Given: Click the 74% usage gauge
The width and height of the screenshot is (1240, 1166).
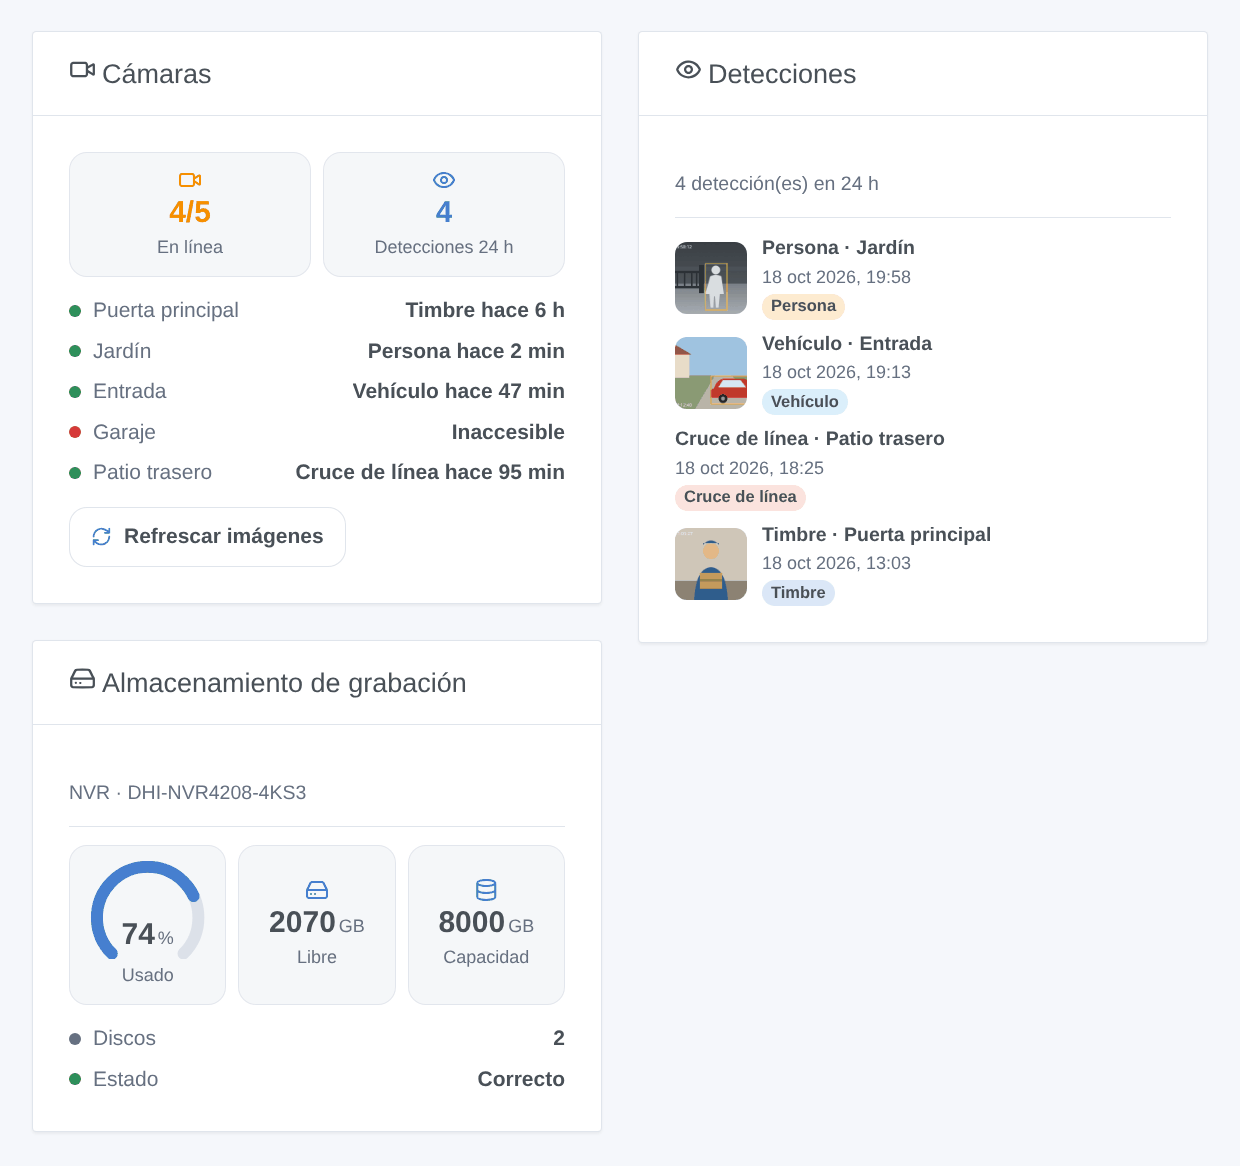Looking at the screenshot, I should (148, 911).
